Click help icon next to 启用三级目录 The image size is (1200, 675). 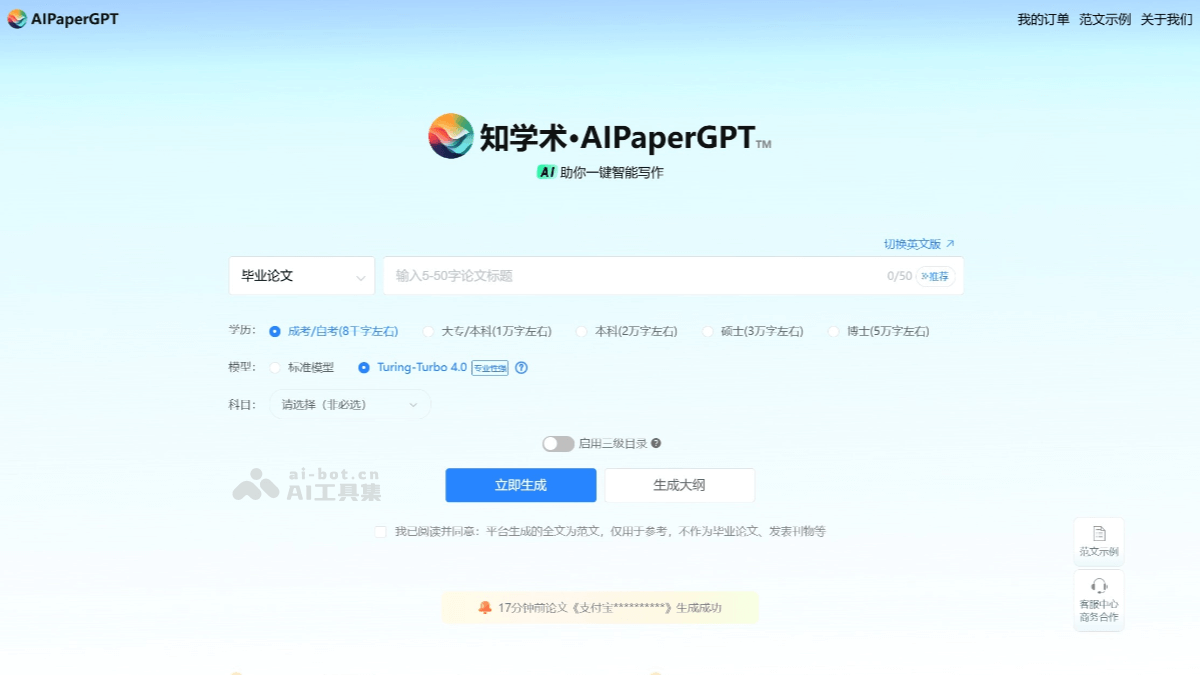pyautogui.click(x=656, y=443)
